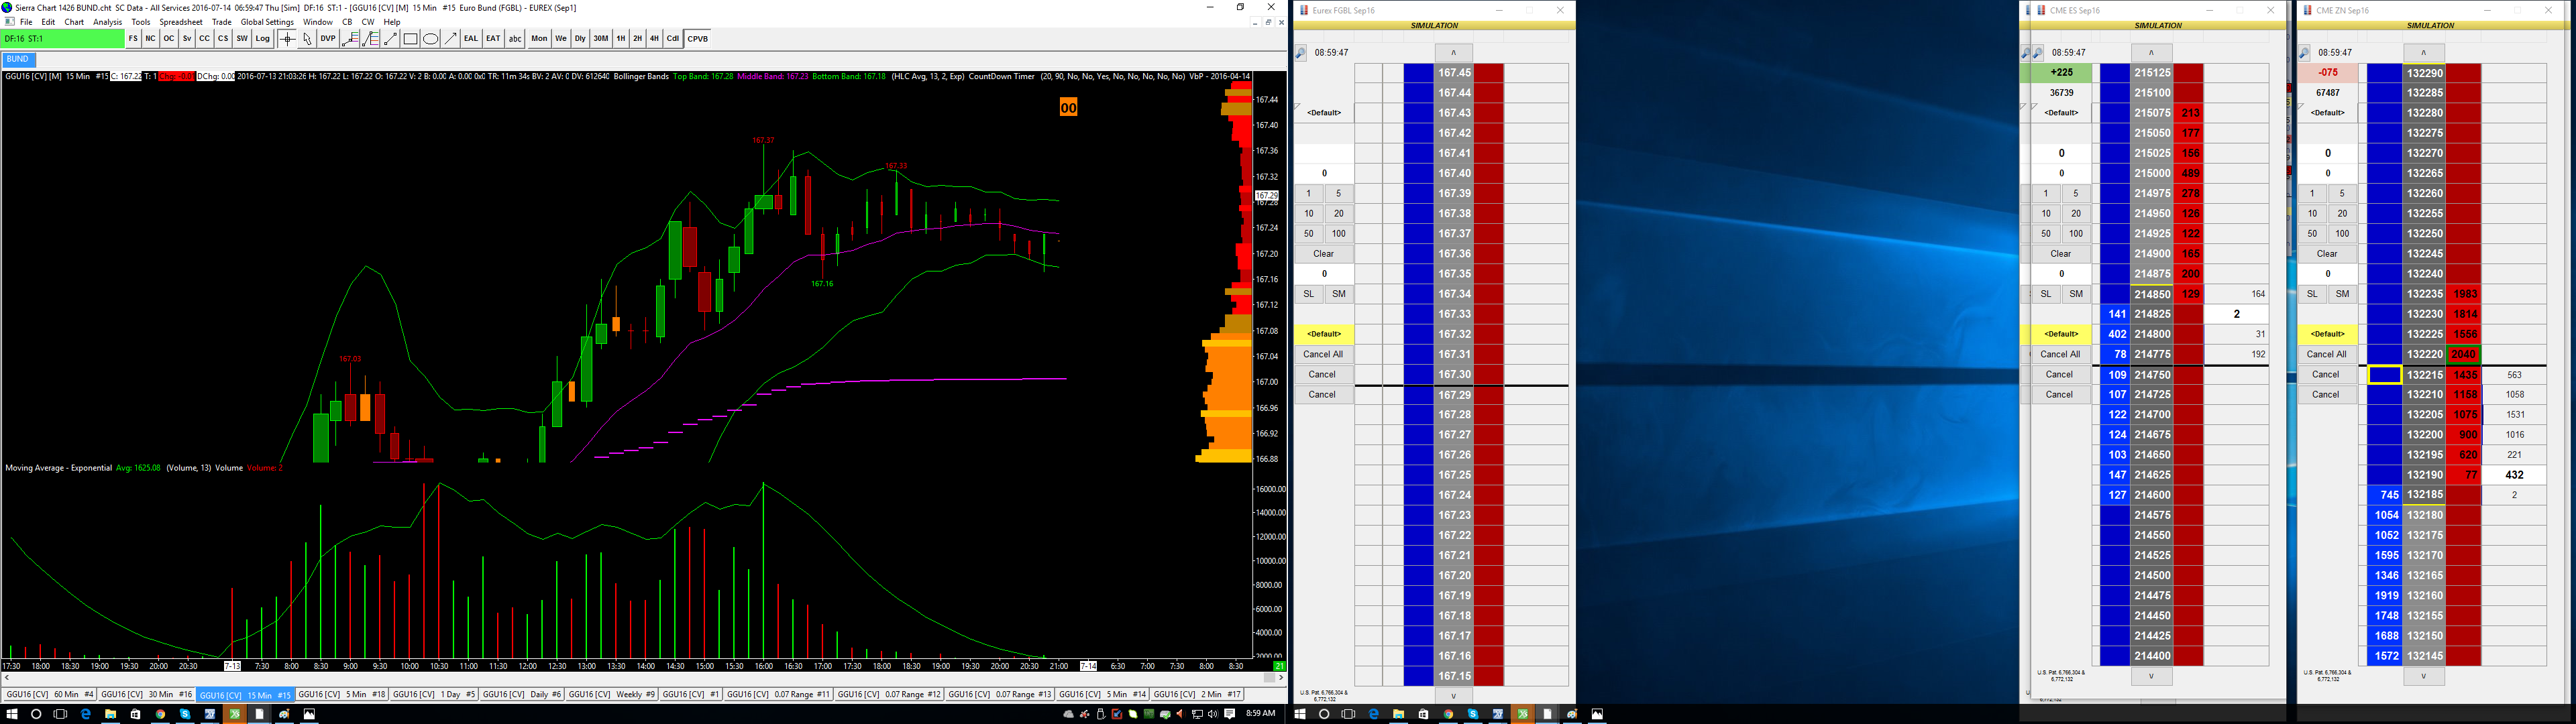Click the abc text tool
Screen dimensions: 2576x724
point(515,39)
